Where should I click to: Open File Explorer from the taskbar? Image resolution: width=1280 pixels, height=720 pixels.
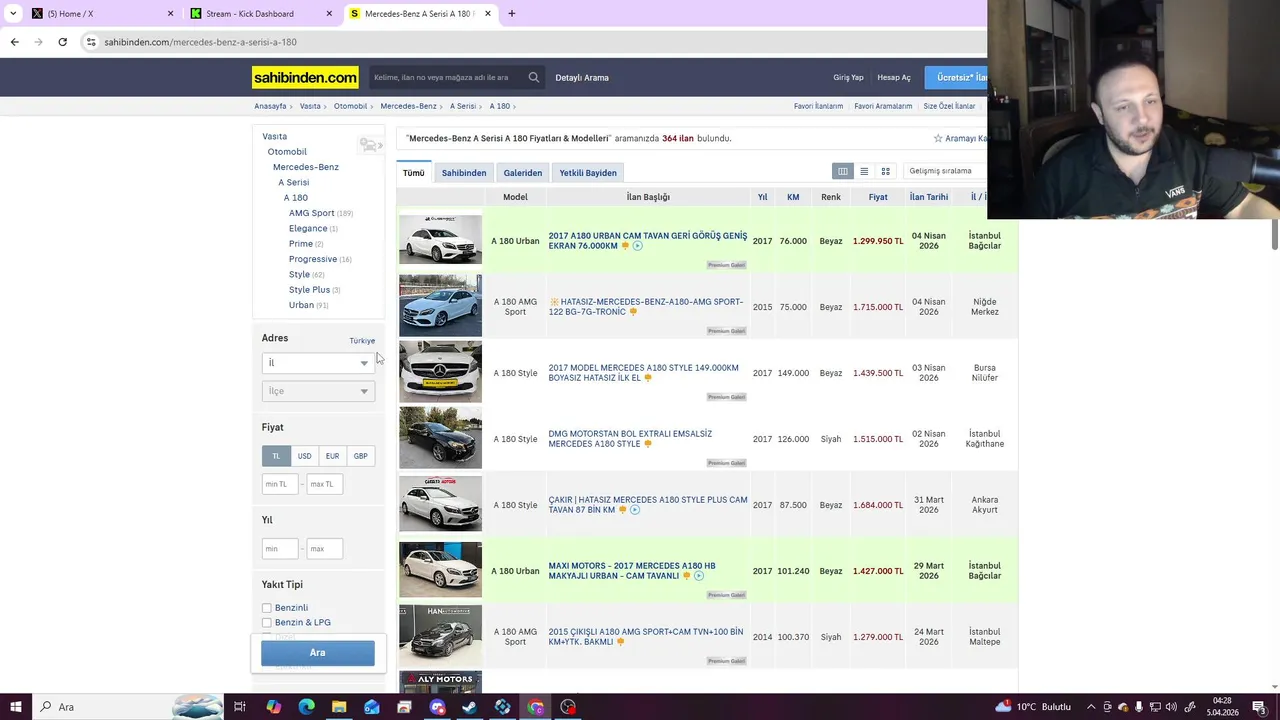coord(339,707)
